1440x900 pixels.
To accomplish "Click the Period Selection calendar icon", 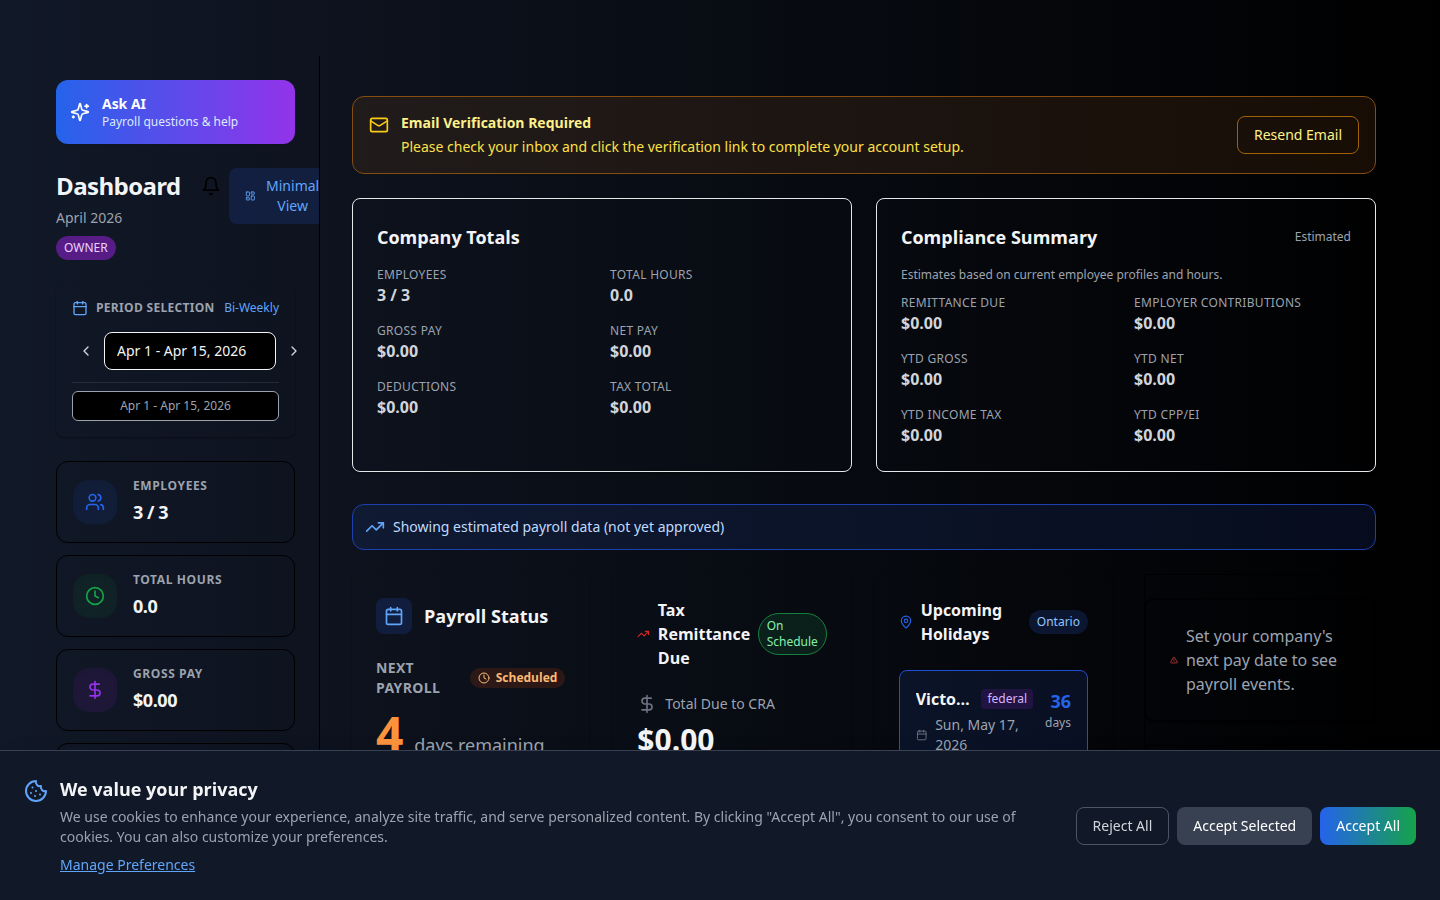I will tap(80, 308).
